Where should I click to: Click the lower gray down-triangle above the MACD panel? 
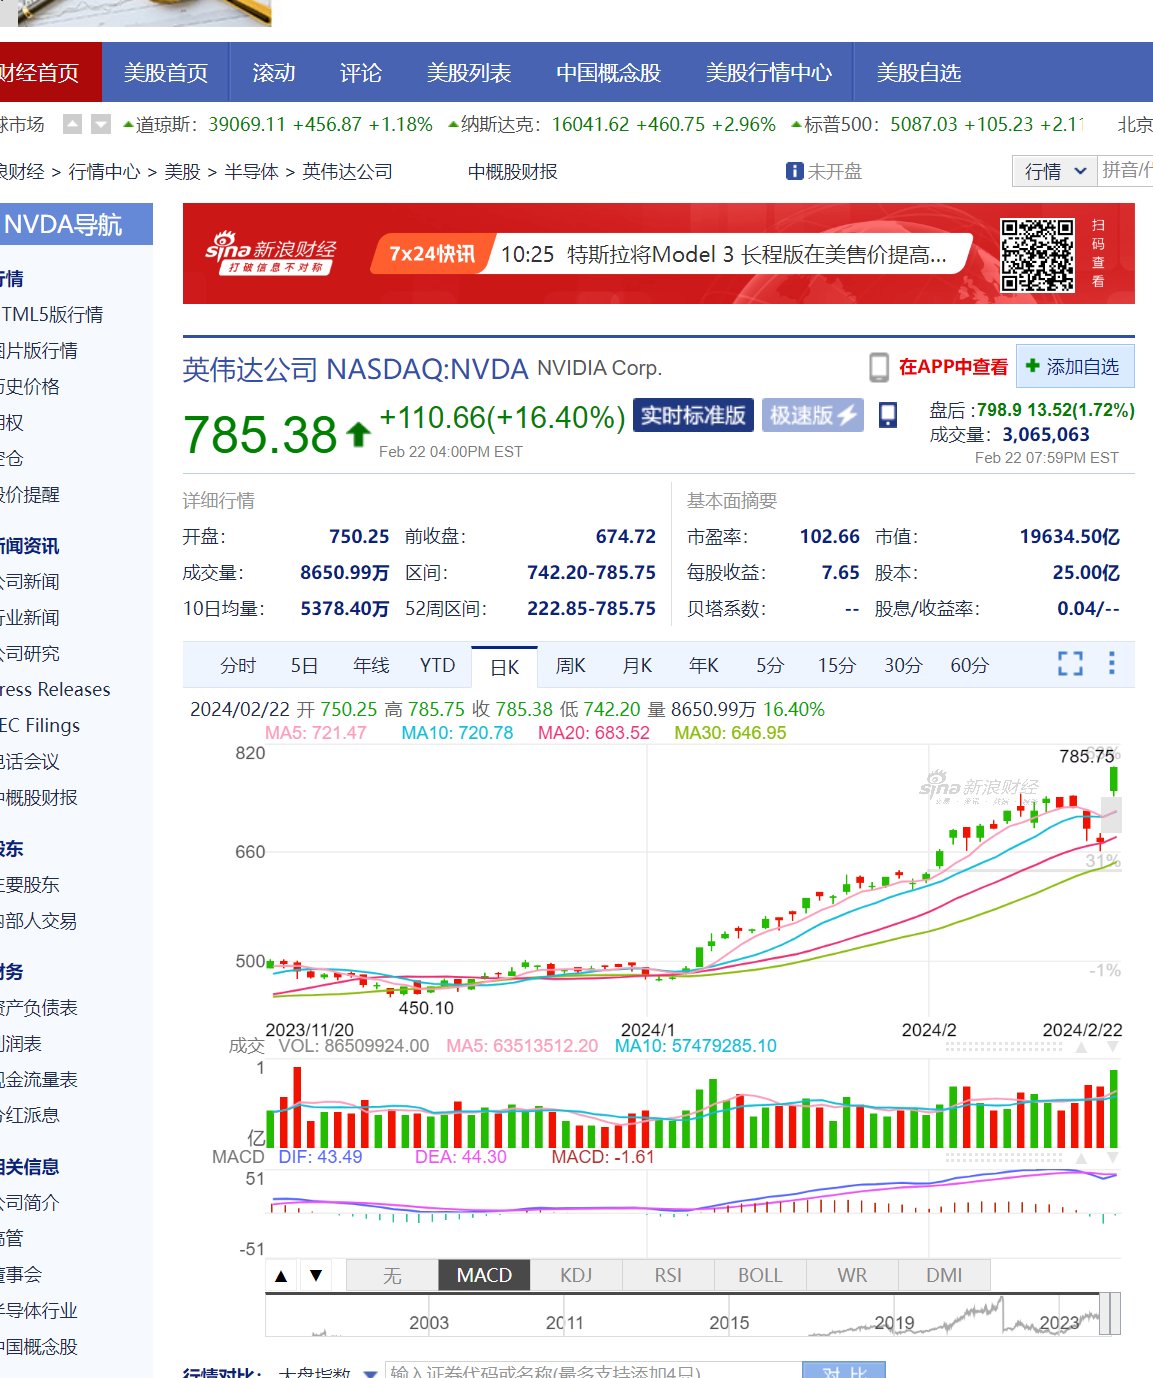coord(1112,1158)
